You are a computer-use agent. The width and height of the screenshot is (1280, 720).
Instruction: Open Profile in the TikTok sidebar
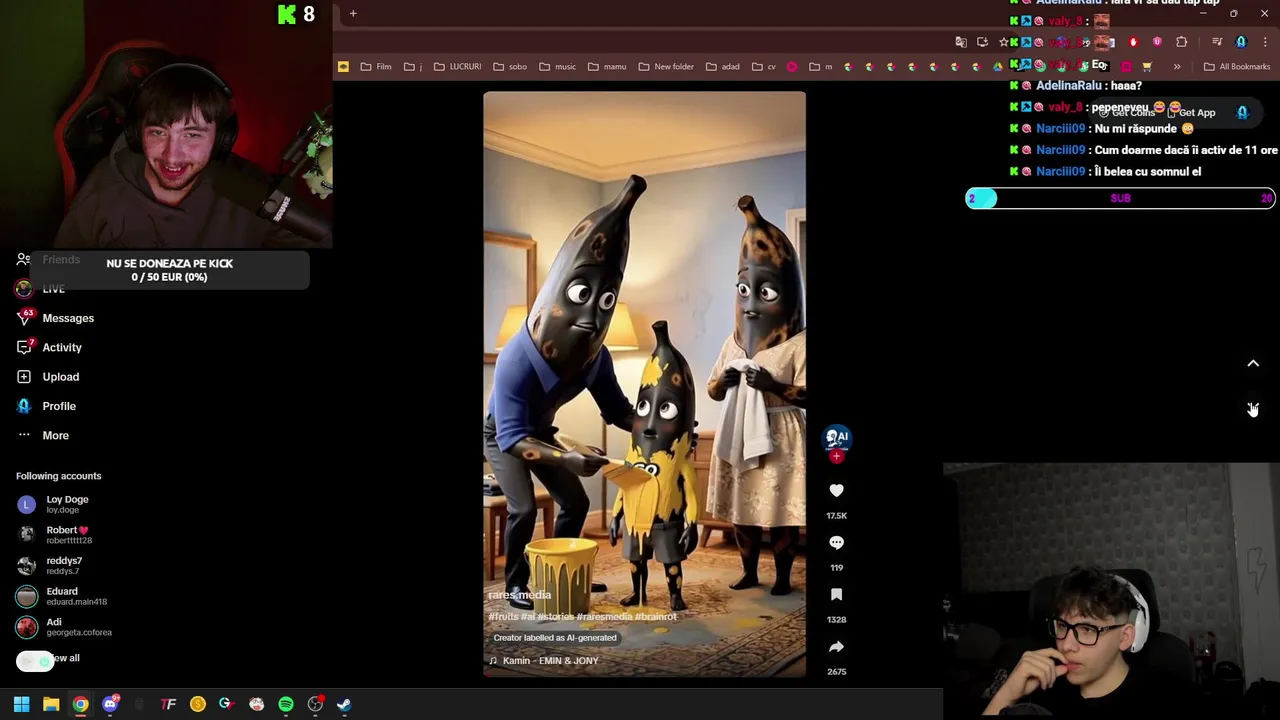click(59, 406)
